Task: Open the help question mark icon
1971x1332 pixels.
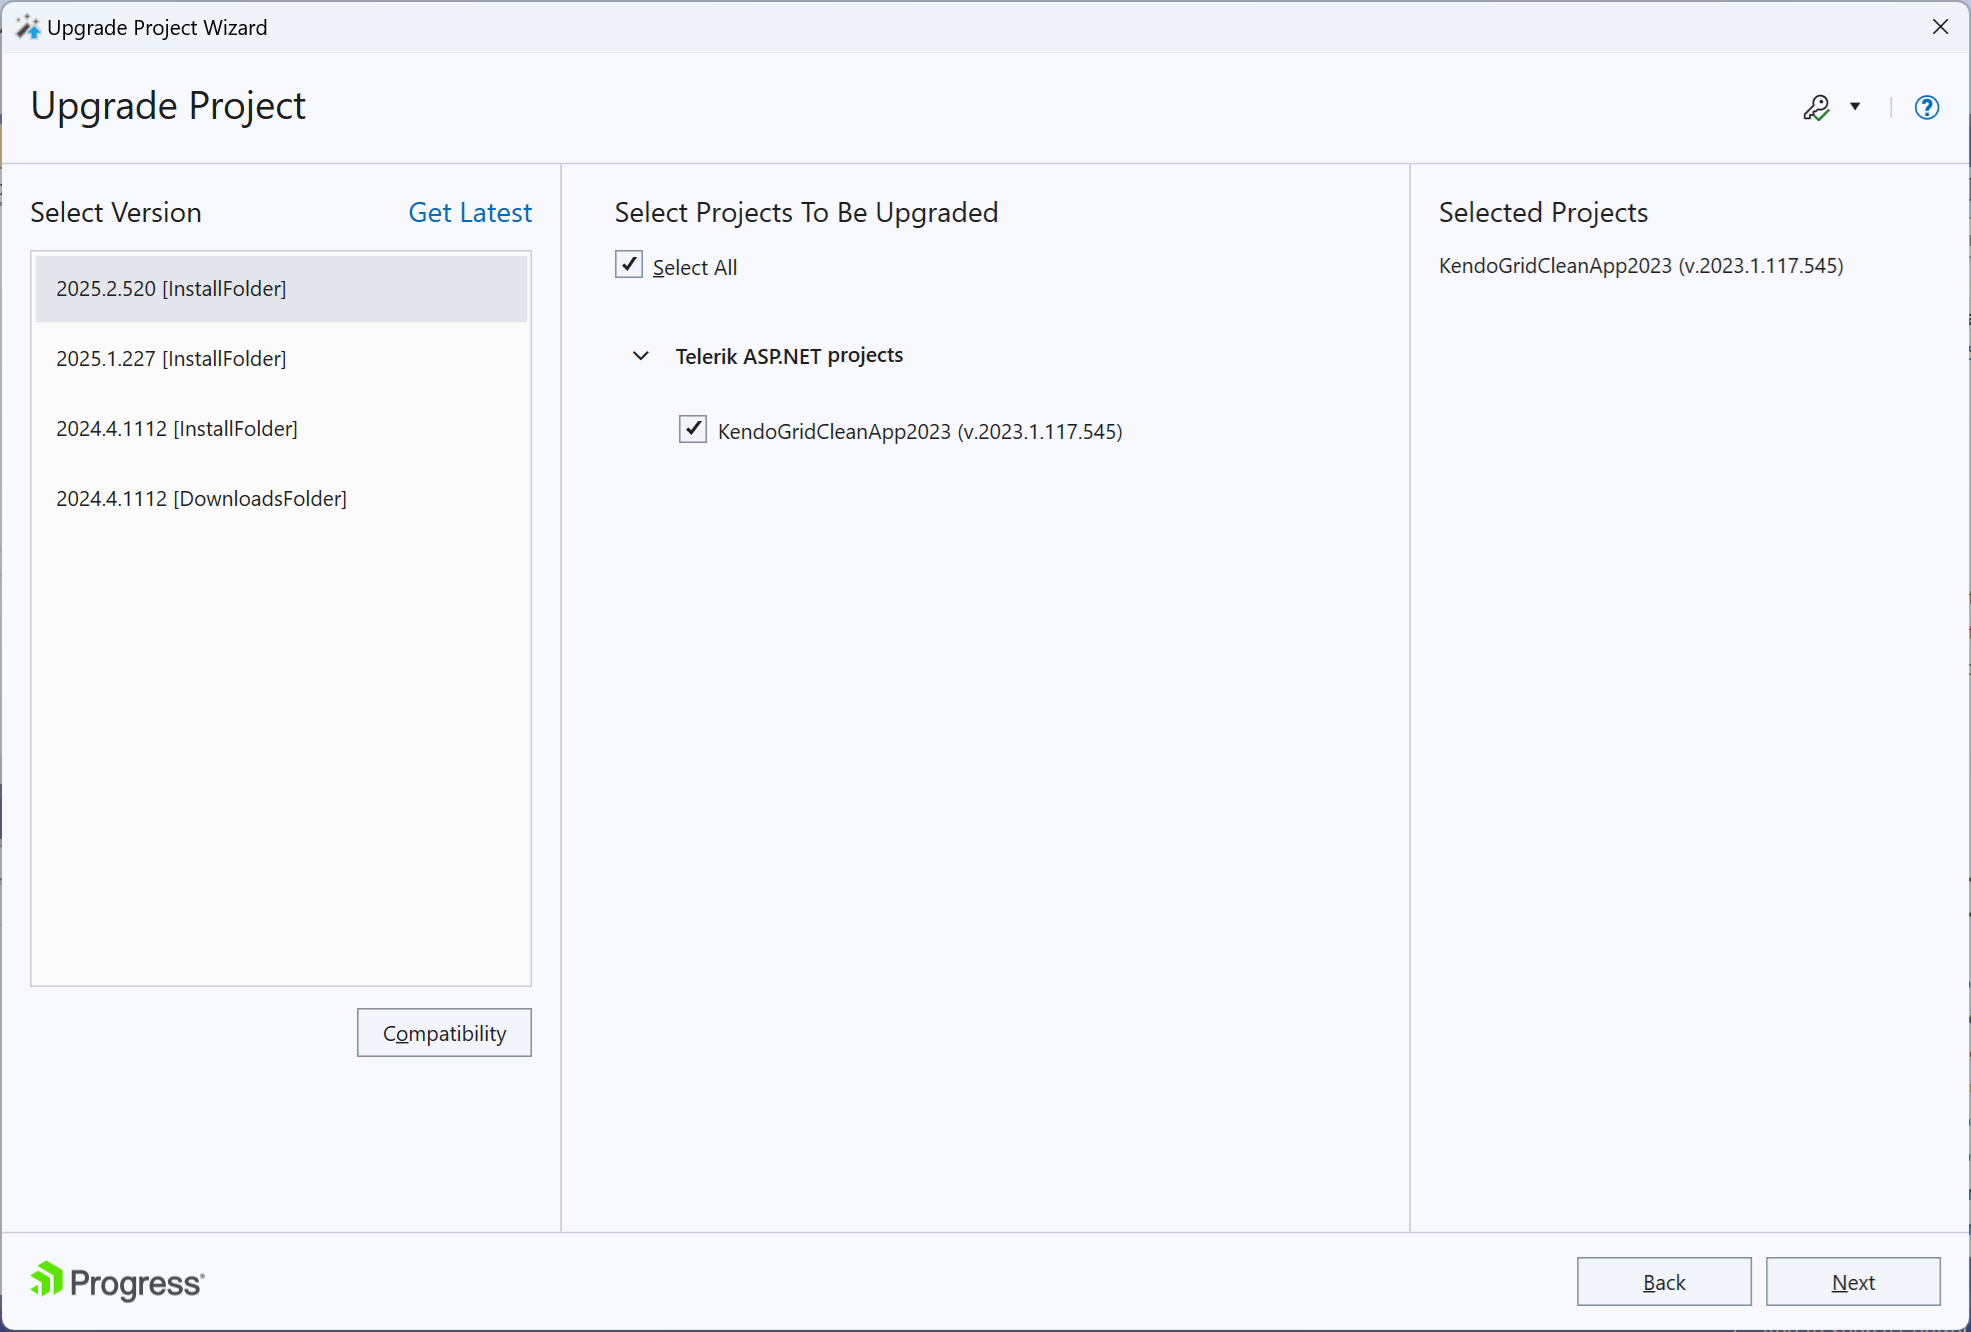Action: click(1926, 107)
